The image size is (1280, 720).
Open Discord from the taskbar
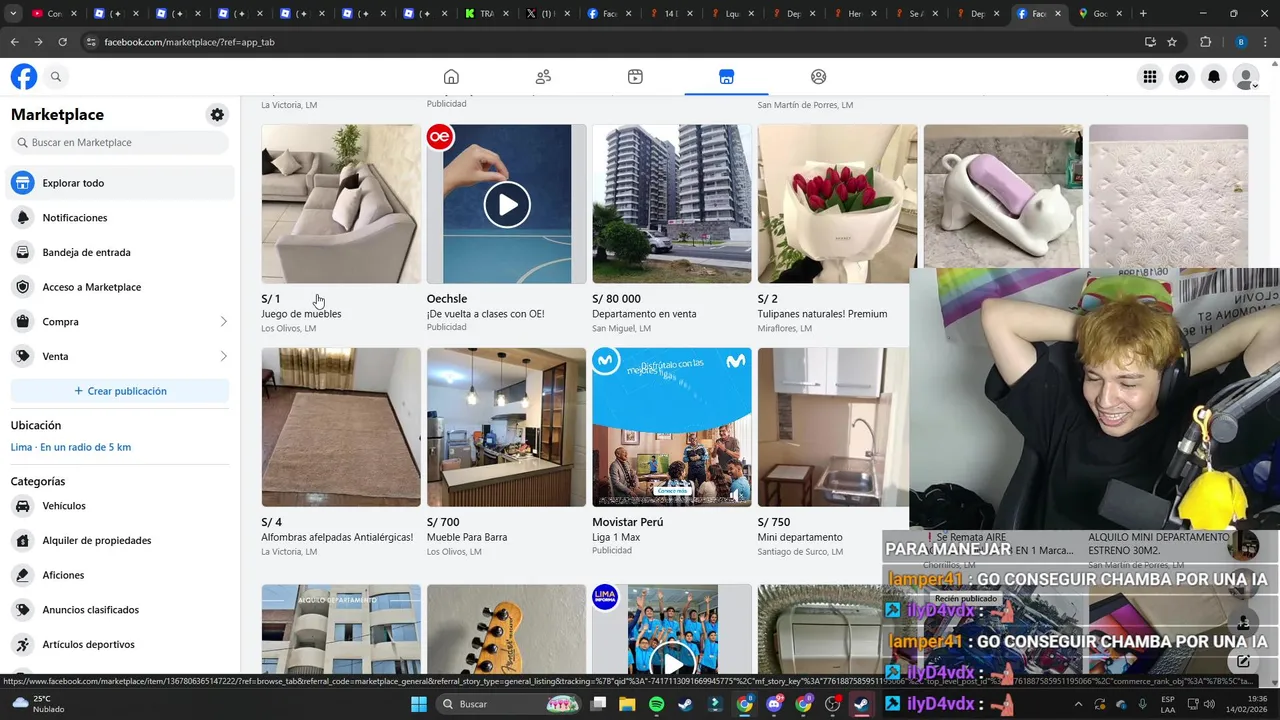774,704
